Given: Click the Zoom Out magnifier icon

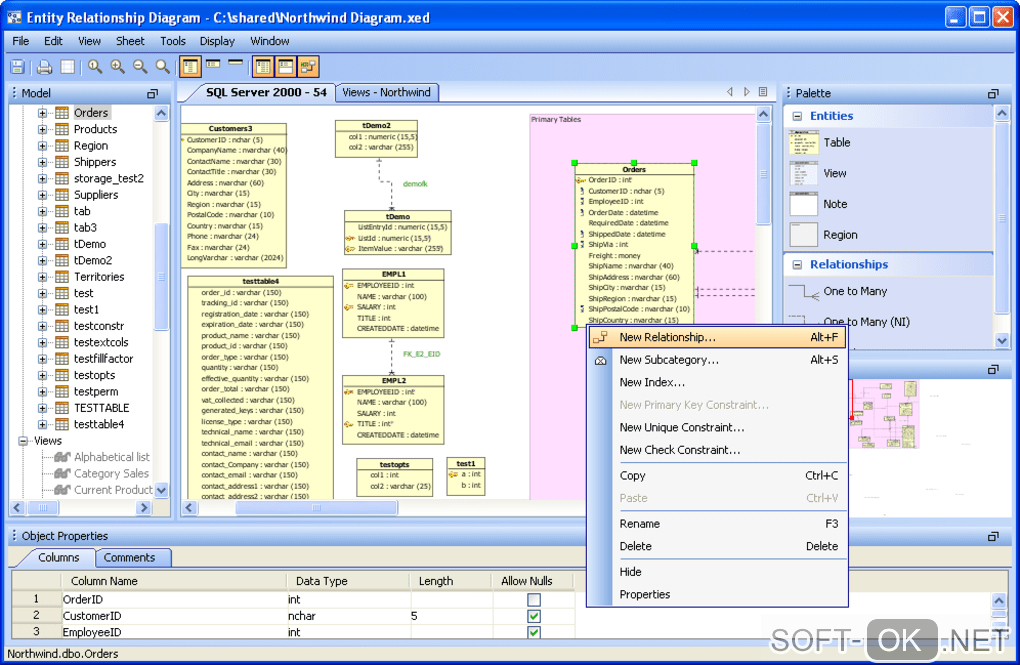Looking at the screenshot, I should (140, 66).
